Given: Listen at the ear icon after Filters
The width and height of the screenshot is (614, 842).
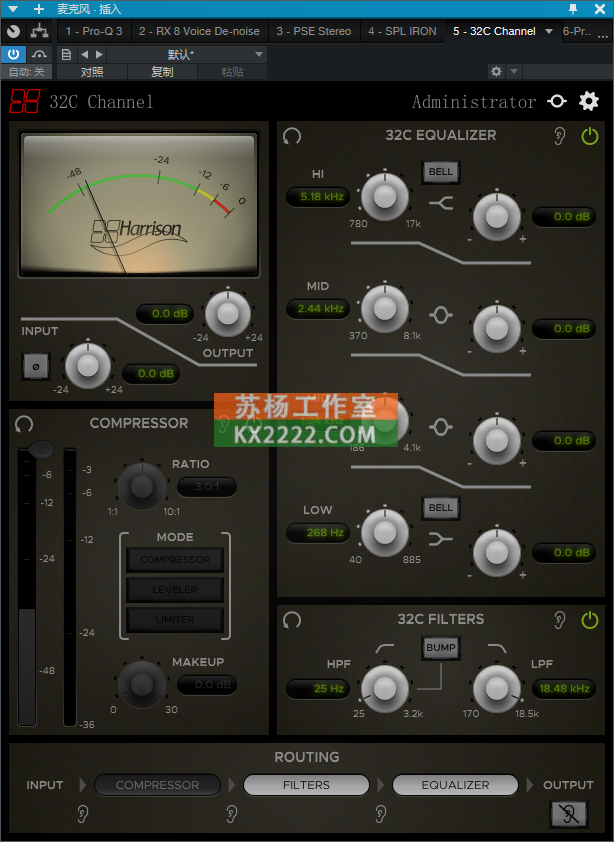Looking at the screenshot, I should (x=380, y=814).
